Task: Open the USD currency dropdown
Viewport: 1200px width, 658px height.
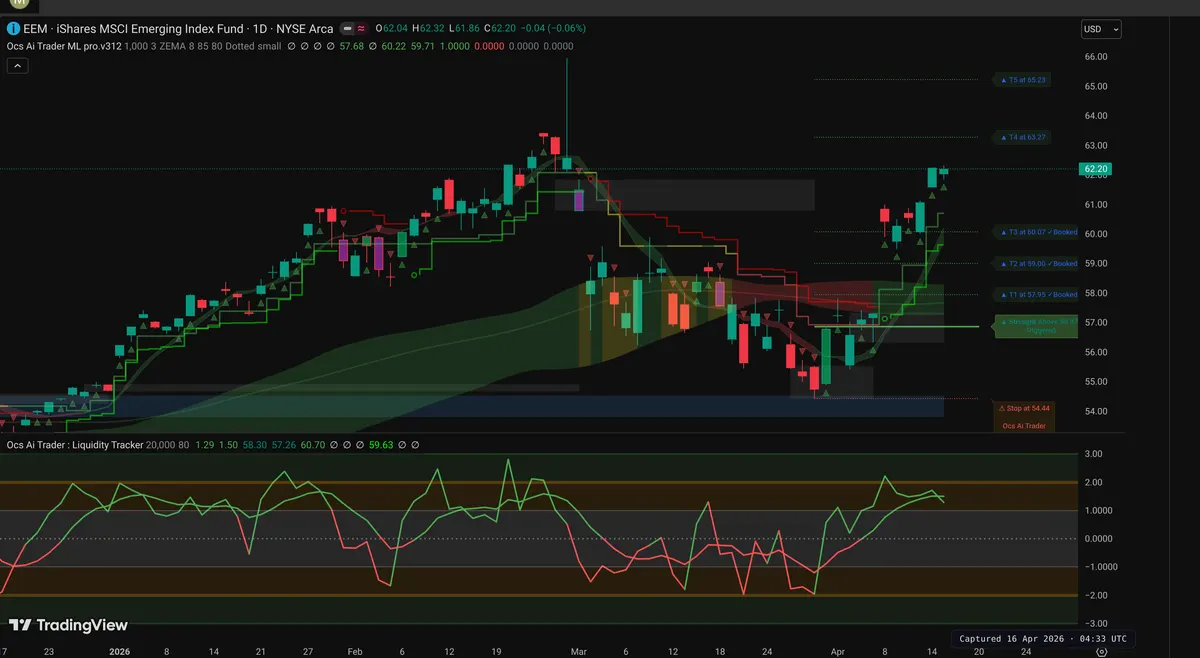Action: pyautogui.click(x=1101, y=29)
